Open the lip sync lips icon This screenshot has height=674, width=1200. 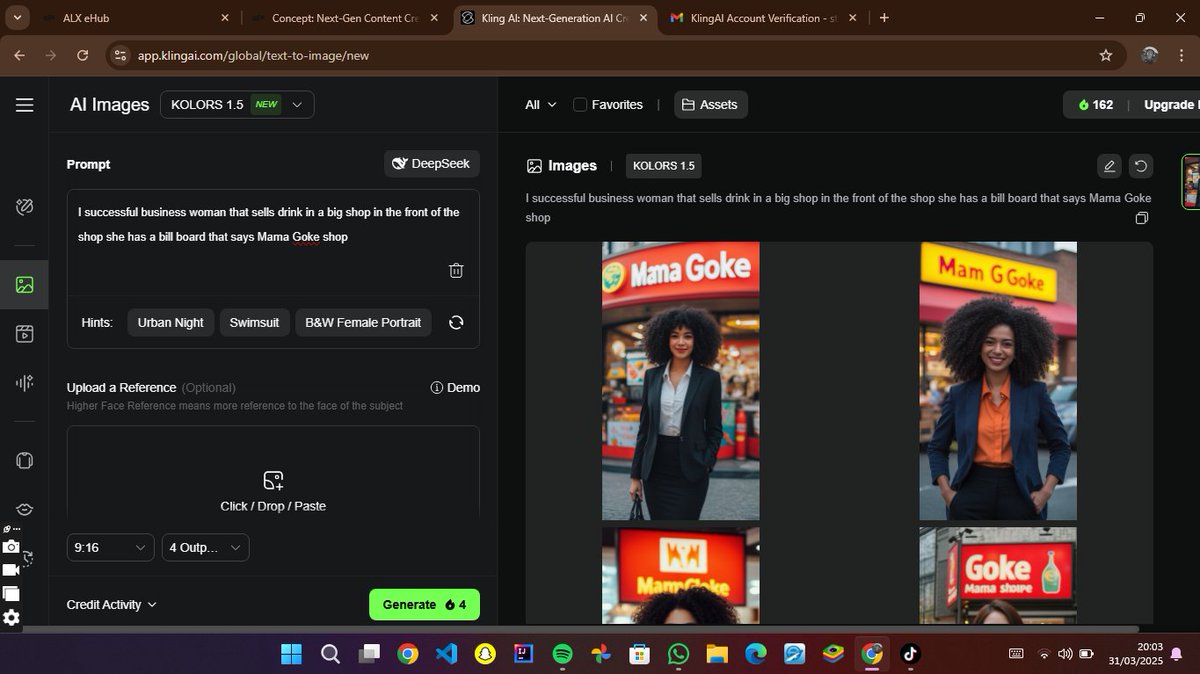pyautogui.click(x=25, y=510)
